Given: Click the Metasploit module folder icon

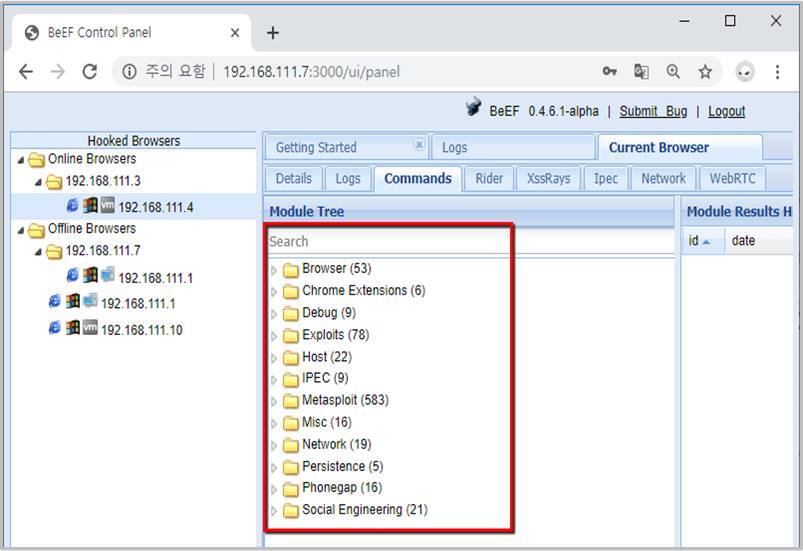Looking at the screenshot, I should 291,401.
